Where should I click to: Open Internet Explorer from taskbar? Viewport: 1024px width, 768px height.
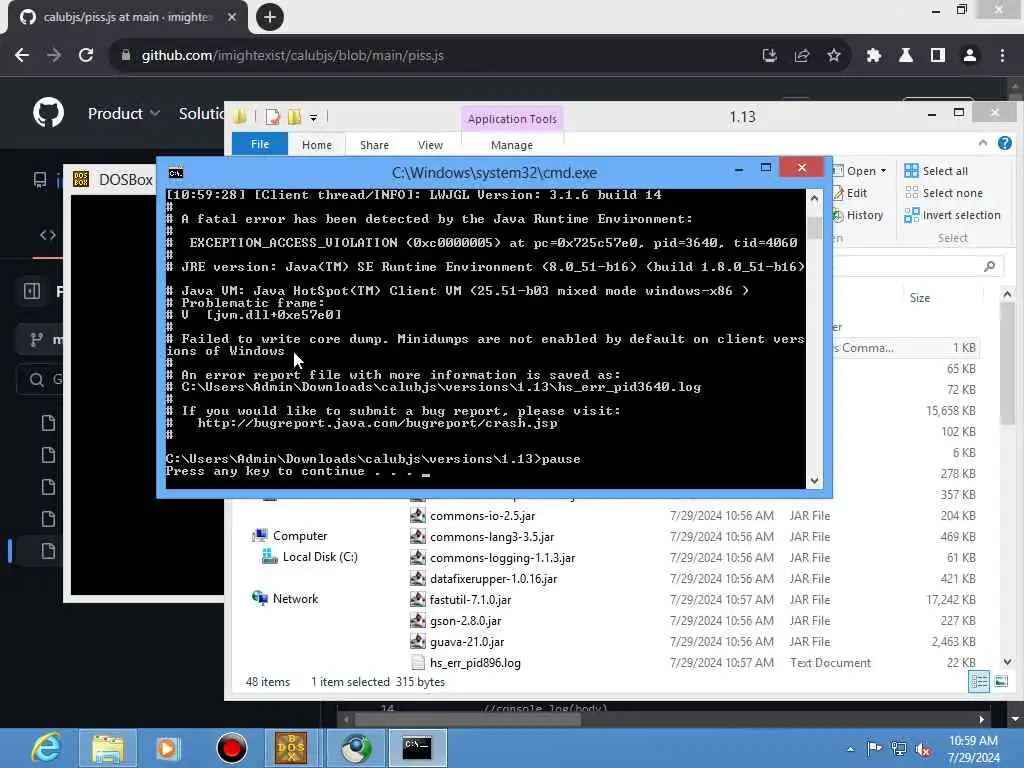46,748
